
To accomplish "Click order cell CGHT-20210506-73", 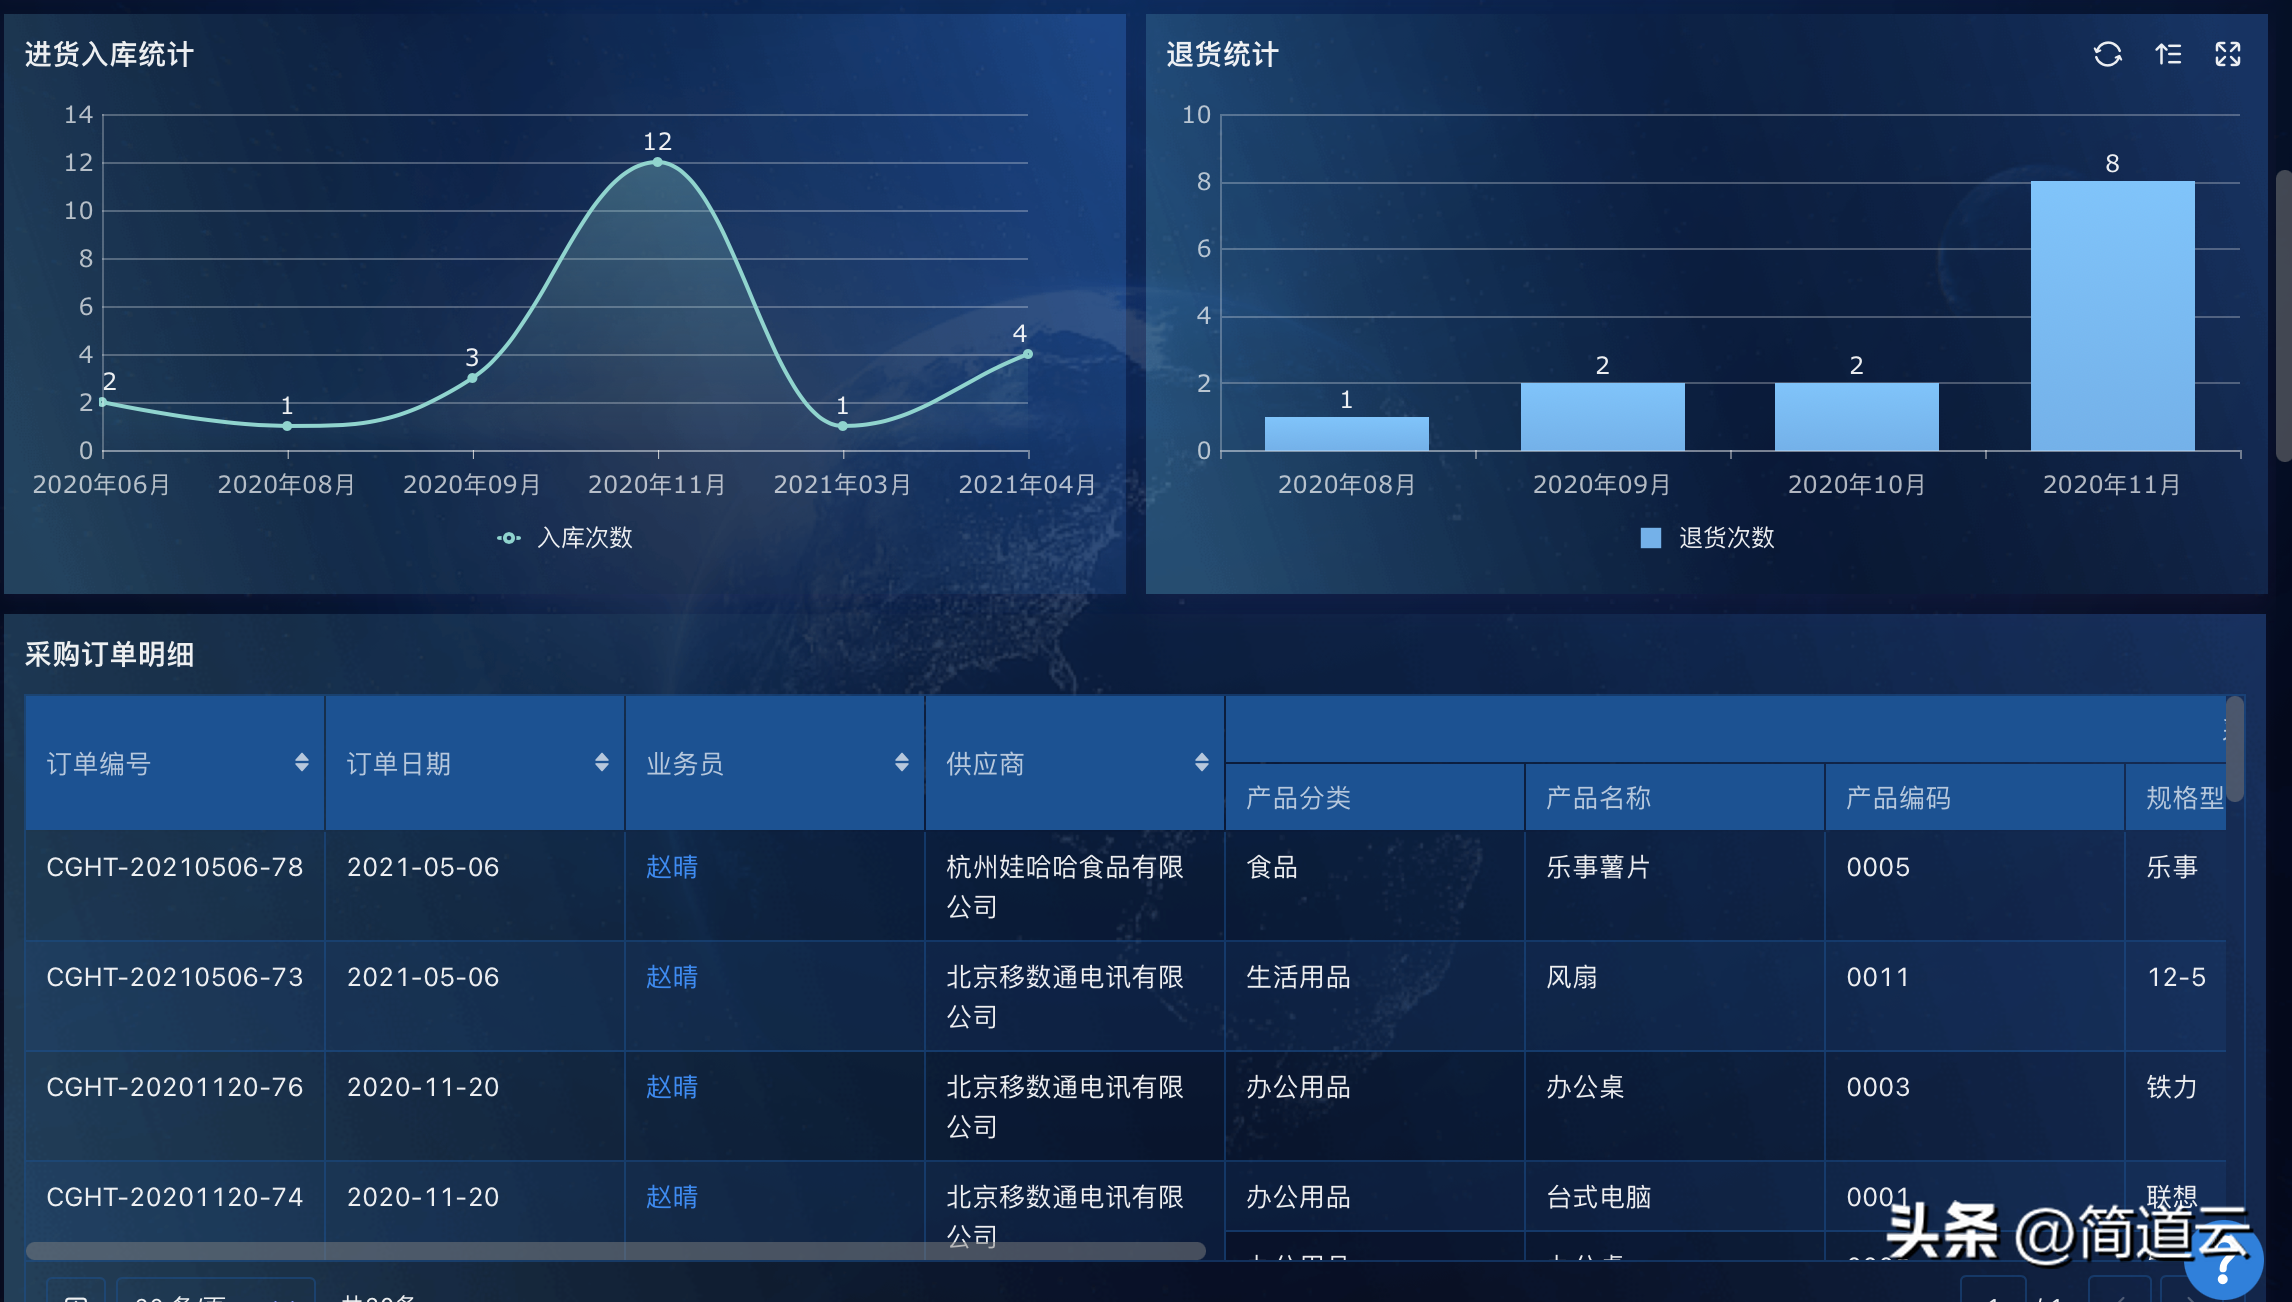I will (x=174, y=977).
